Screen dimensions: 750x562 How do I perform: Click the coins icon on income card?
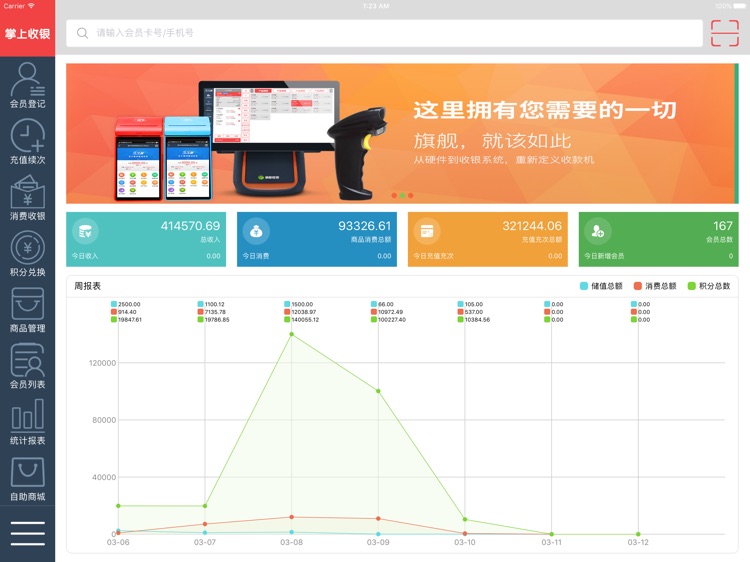point(85,231)
